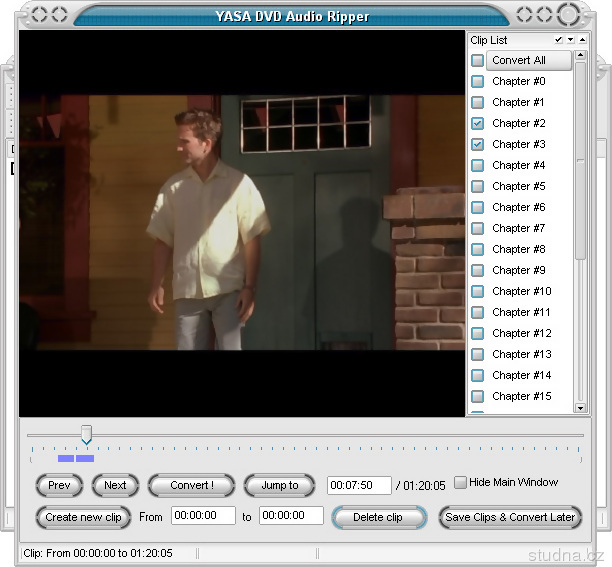The image size is (612, 567).
Task: Click Save Clips & Convert Later
Action: (x=510, y=517)
